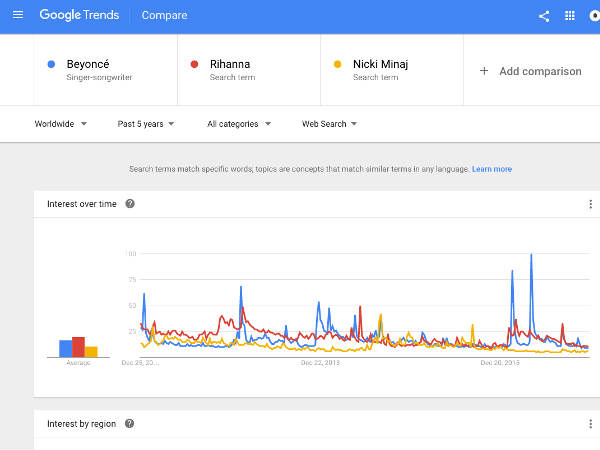Share this comparison via share icon
Image resolution: width=600 pixels, height=450 pixels.
tap(544, 16)
